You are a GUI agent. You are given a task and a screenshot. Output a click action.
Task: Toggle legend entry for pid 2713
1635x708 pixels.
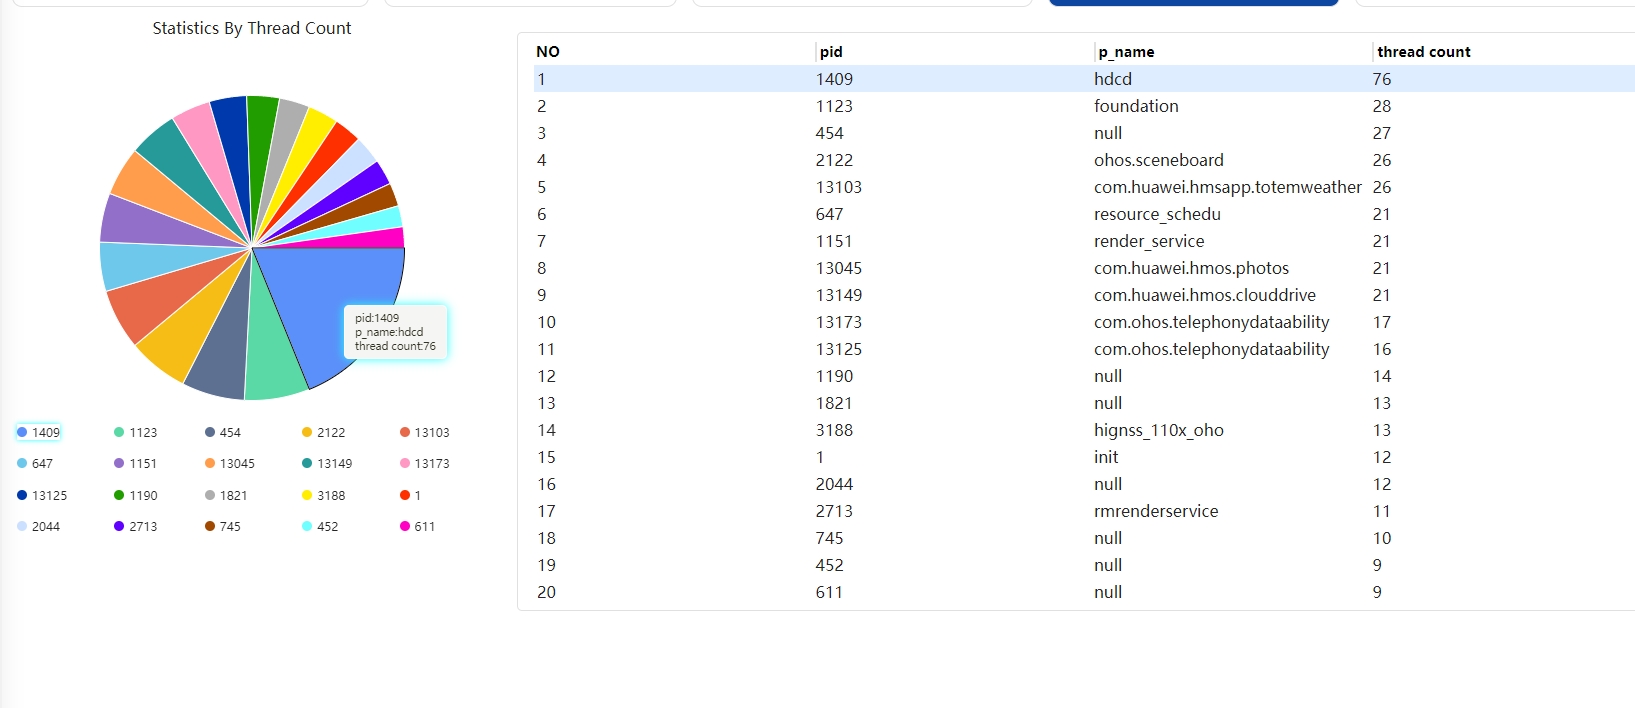point(135,526)
